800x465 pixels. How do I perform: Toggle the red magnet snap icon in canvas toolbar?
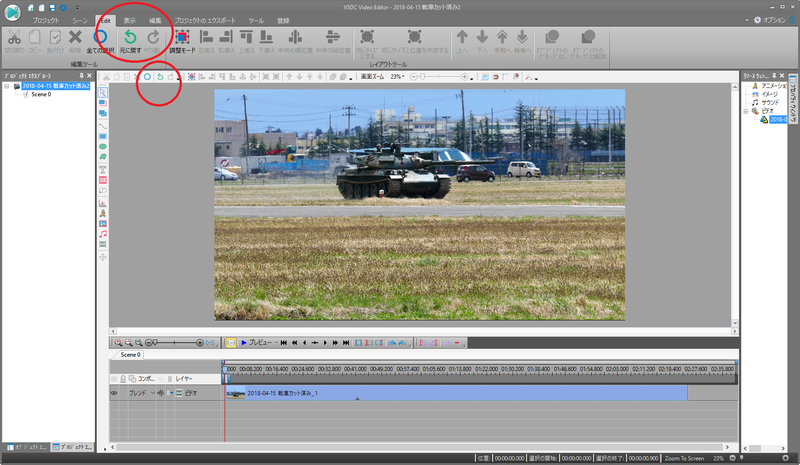[x=495, y=77]
